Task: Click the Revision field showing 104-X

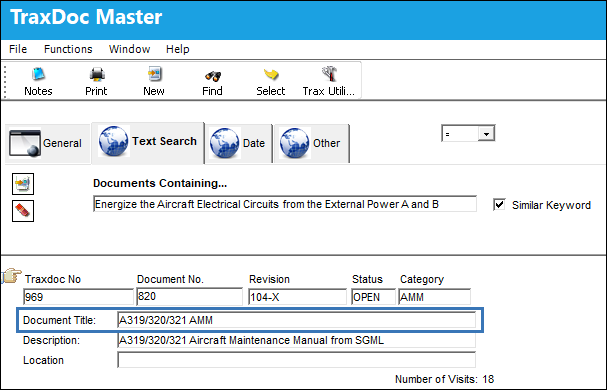Action: 297,297
